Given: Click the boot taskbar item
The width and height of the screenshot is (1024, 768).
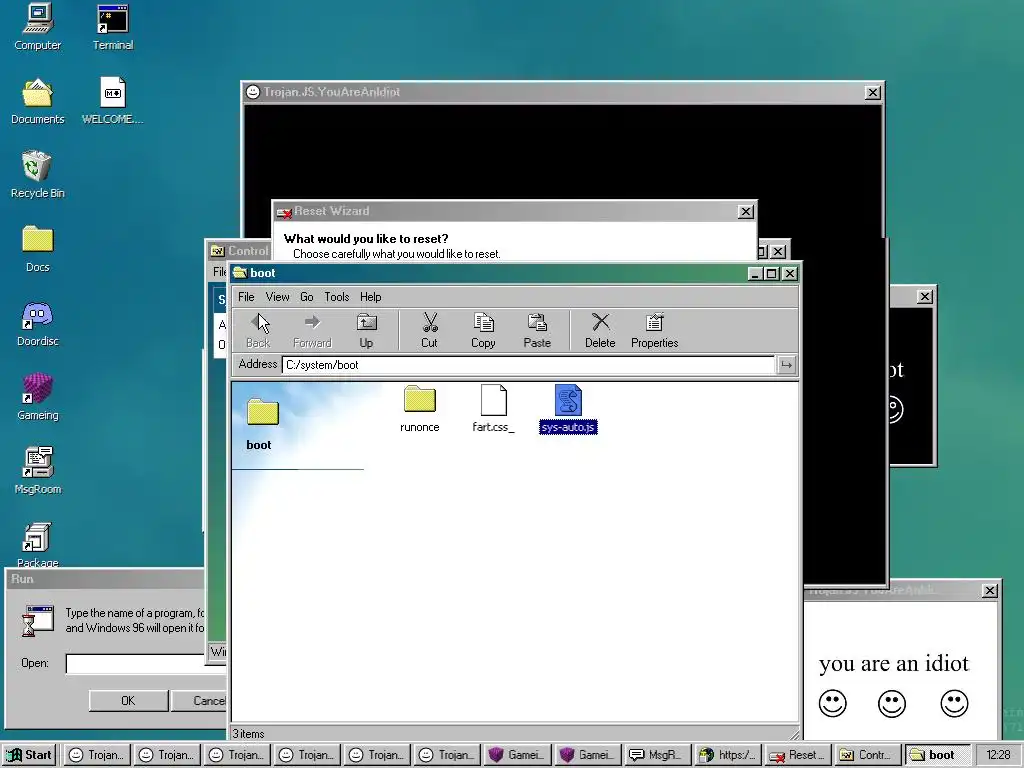Looking at the screenshot, I should 936,755.
